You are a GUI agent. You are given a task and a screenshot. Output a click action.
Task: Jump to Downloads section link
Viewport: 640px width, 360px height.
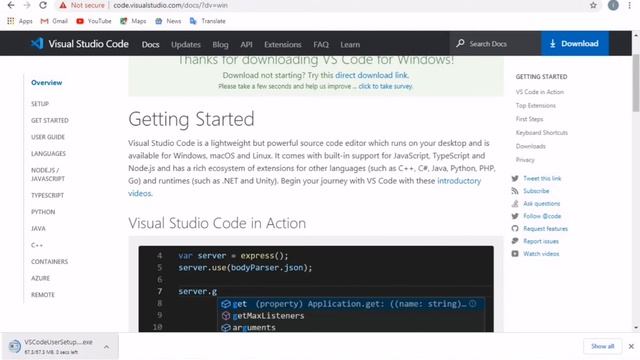click(x=531, y=146)
